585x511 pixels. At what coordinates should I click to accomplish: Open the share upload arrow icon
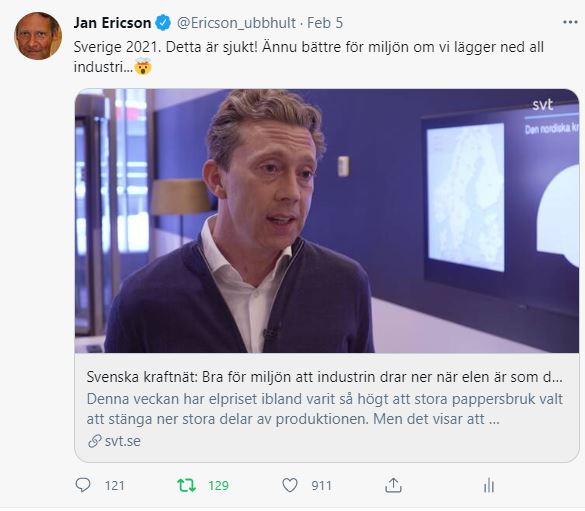click(x=393, y=485)
